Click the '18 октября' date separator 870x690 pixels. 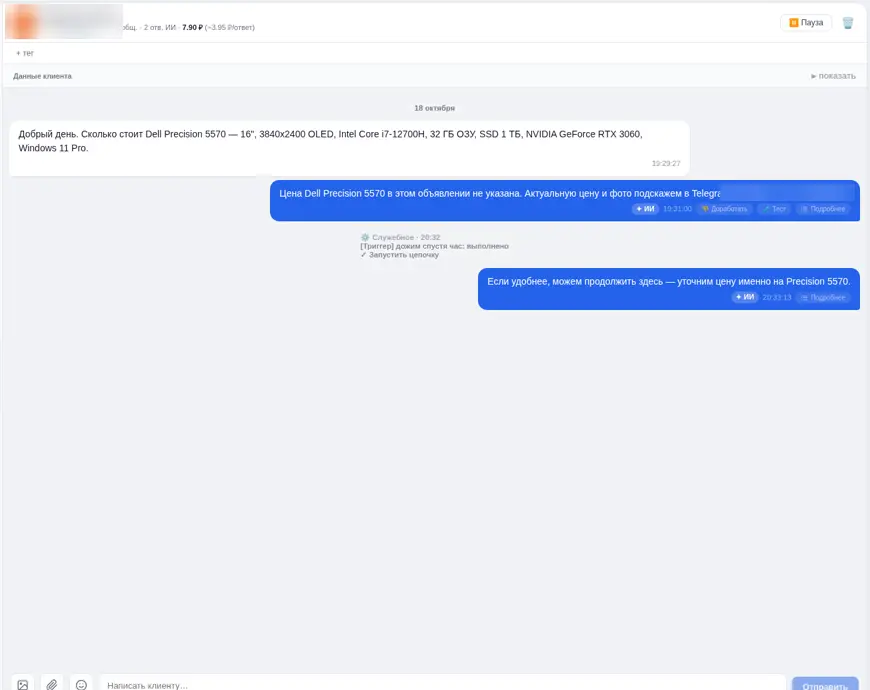coord(434,108)
